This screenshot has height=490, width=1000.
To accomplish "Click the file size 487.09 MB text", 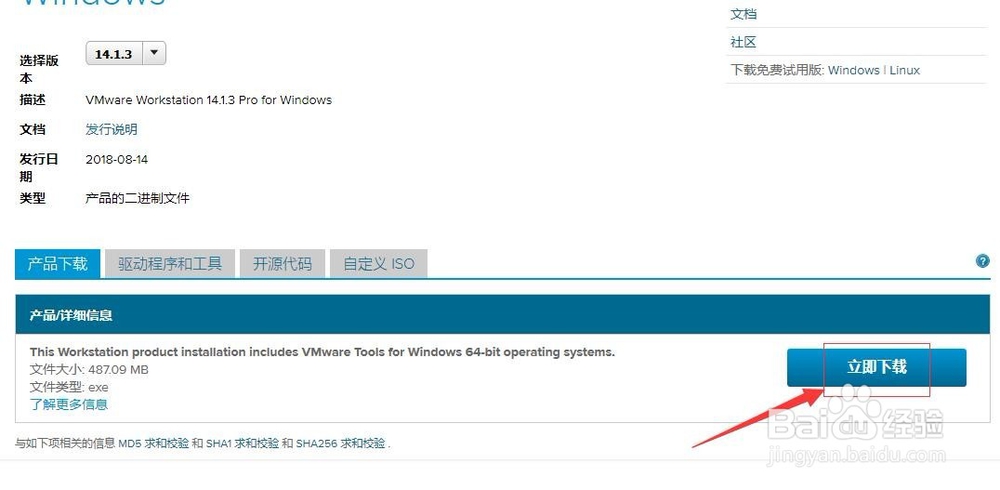I will [89, 369].
